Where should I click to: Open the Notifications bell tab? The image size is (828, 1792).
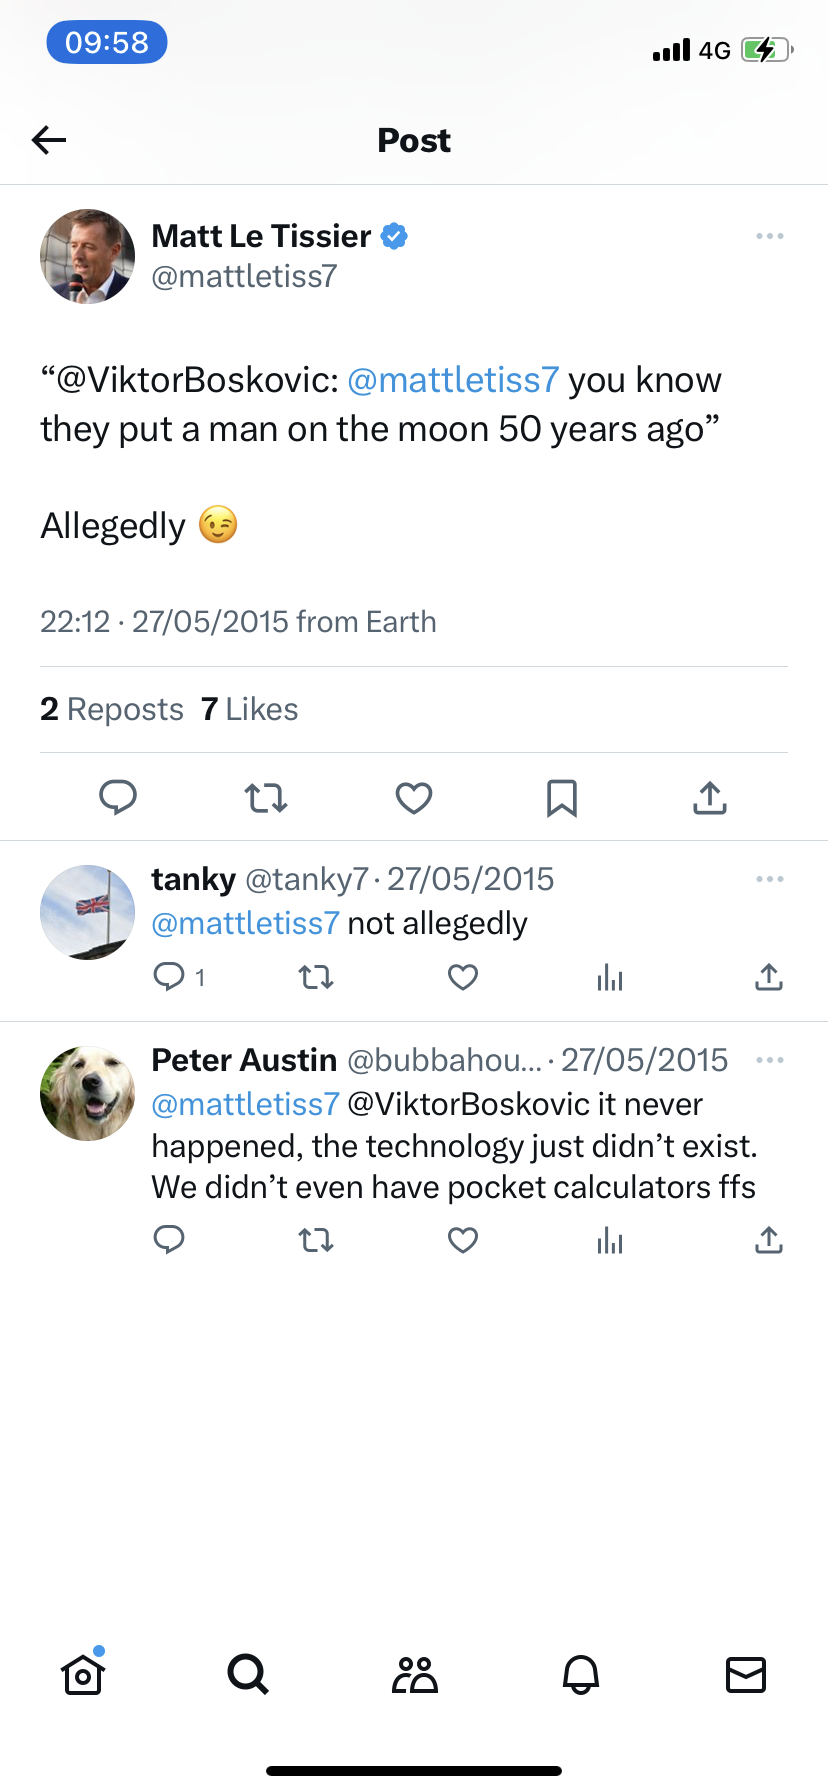coord(581,1674)
